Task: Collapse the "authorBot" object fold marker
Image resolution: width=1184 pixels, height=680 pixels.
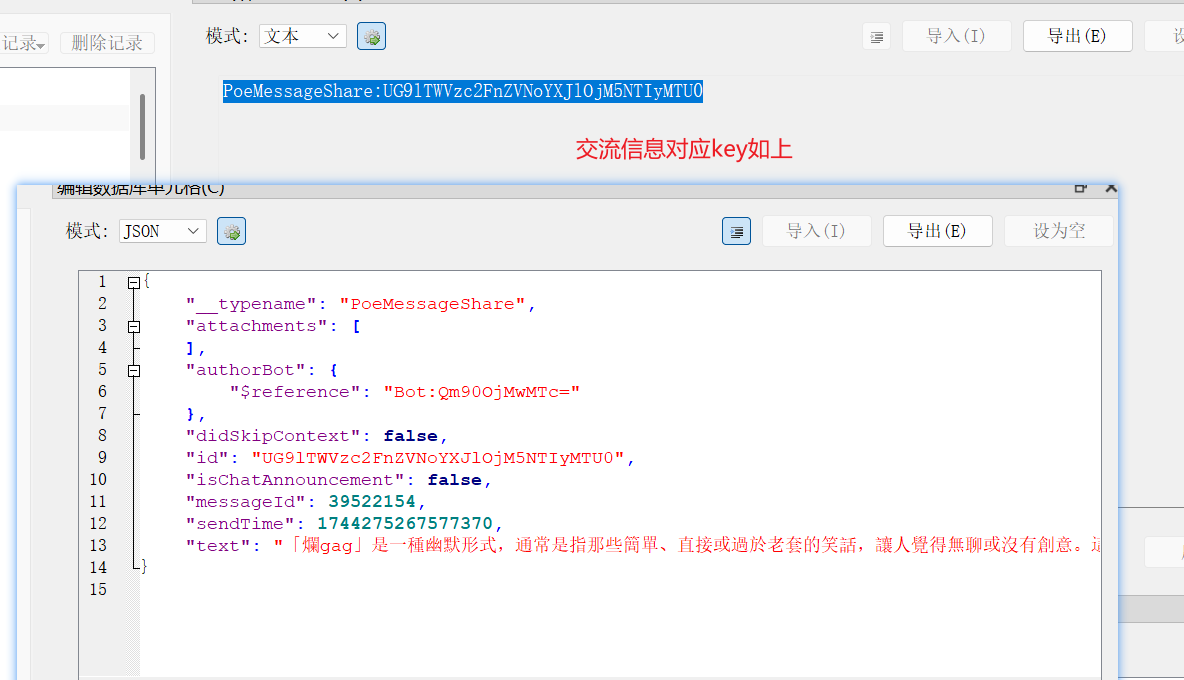Action: [134, 371]
